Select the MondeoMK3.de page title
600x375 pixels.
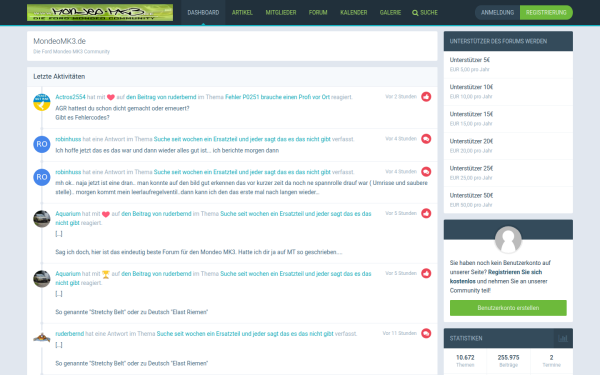tap(59, 41)
